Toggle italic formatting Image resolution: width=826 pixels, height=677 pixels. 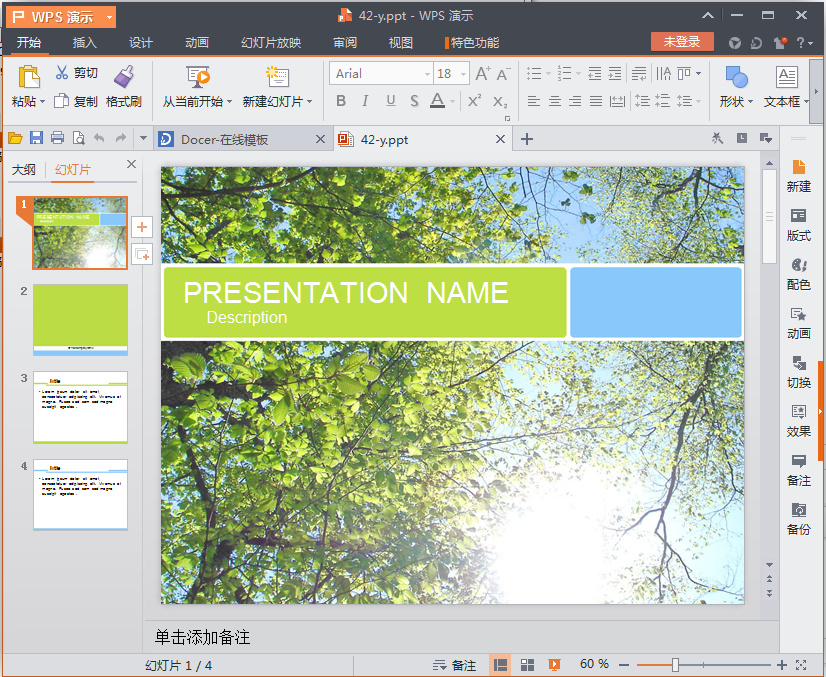pyautogui.click(x=365, y=101)
